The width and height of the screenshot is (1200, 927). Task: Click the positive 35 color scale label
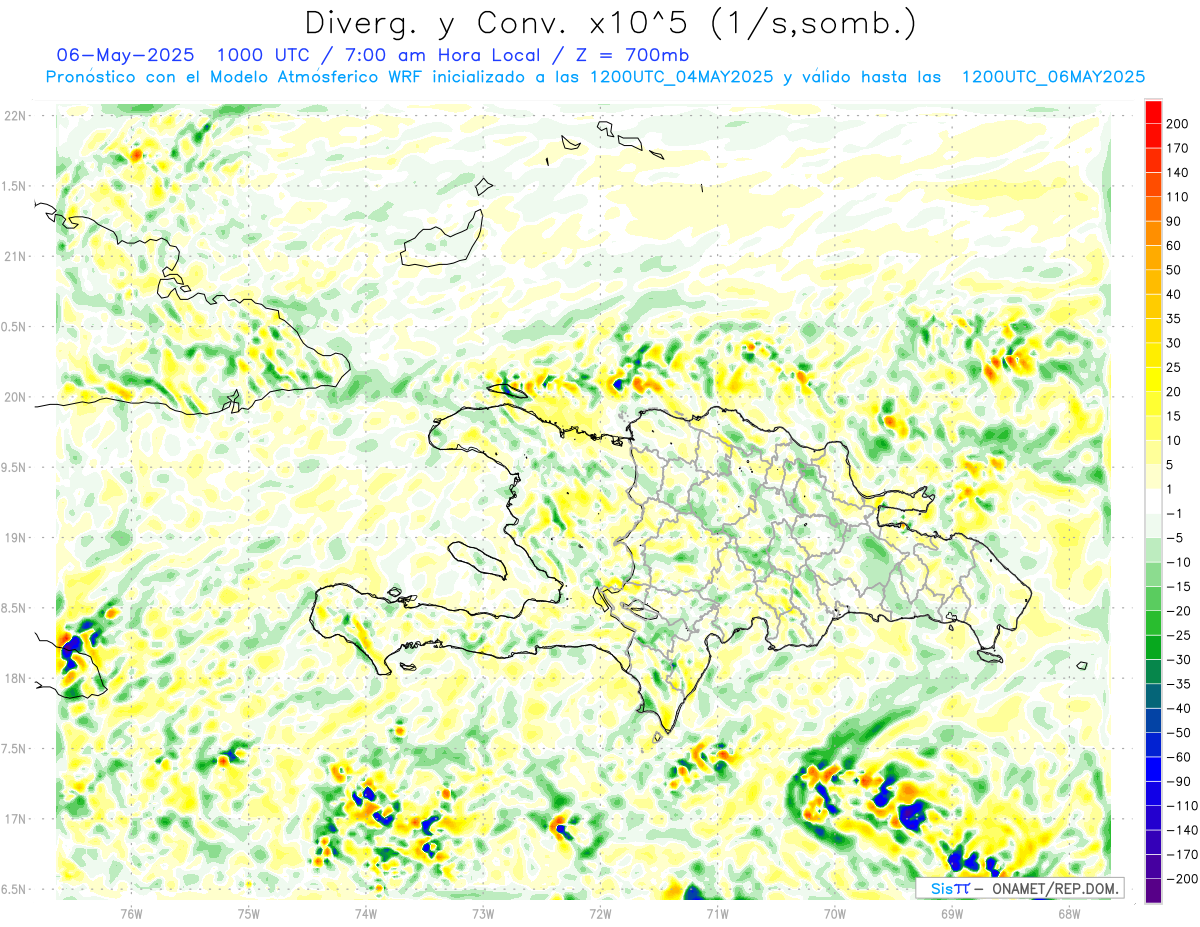coord(1174,319)
